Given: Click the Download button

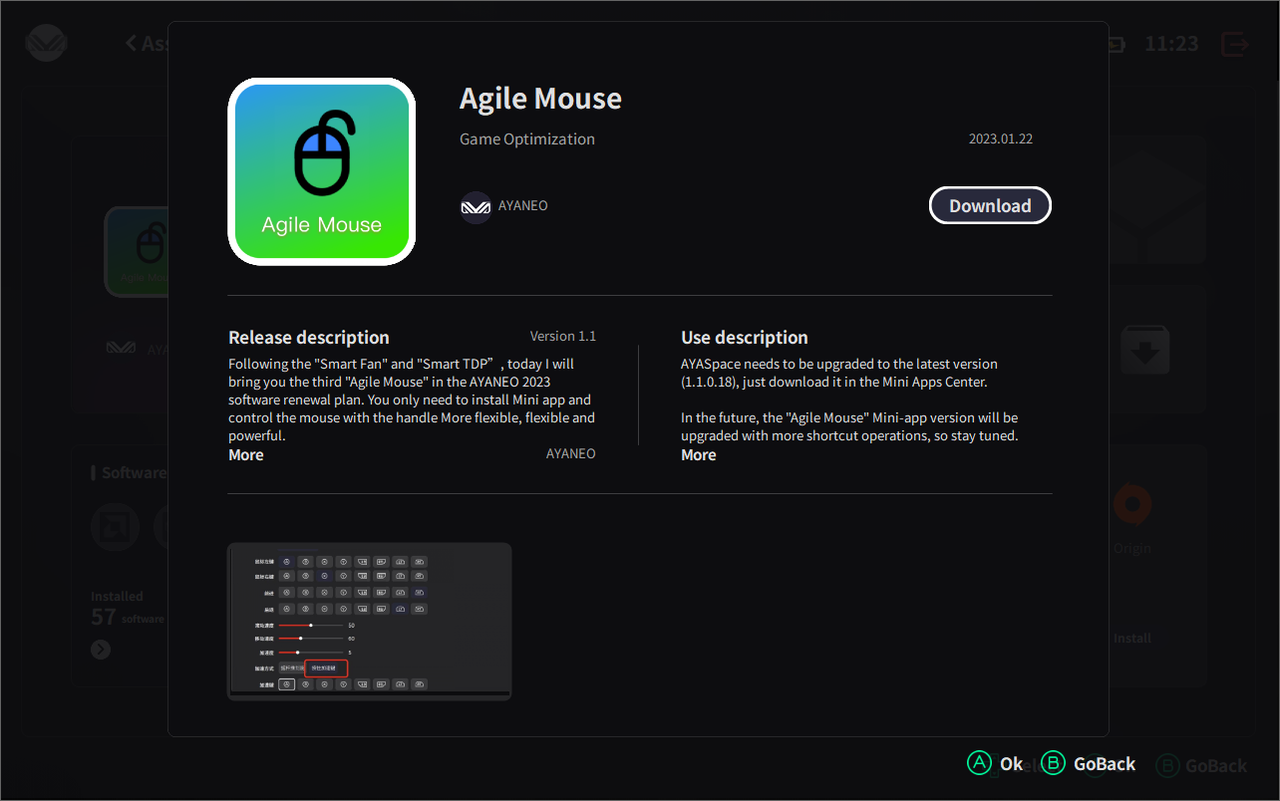Looking at the screenshot, I should (990, 205).
